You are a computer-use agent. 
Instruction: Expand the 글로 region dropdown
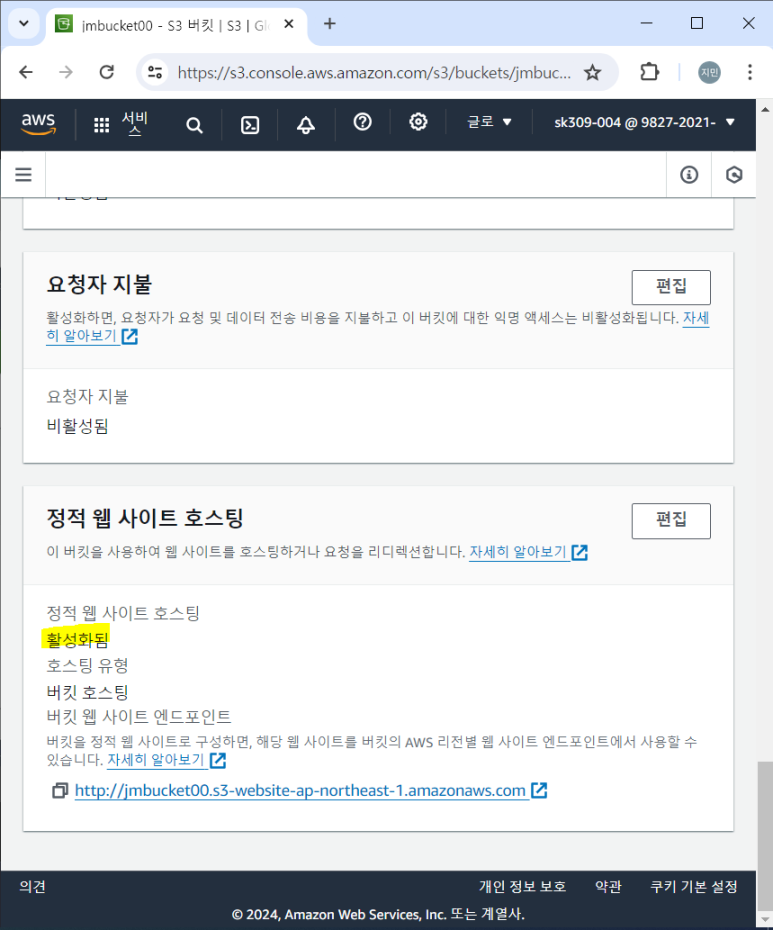(489, 122)
